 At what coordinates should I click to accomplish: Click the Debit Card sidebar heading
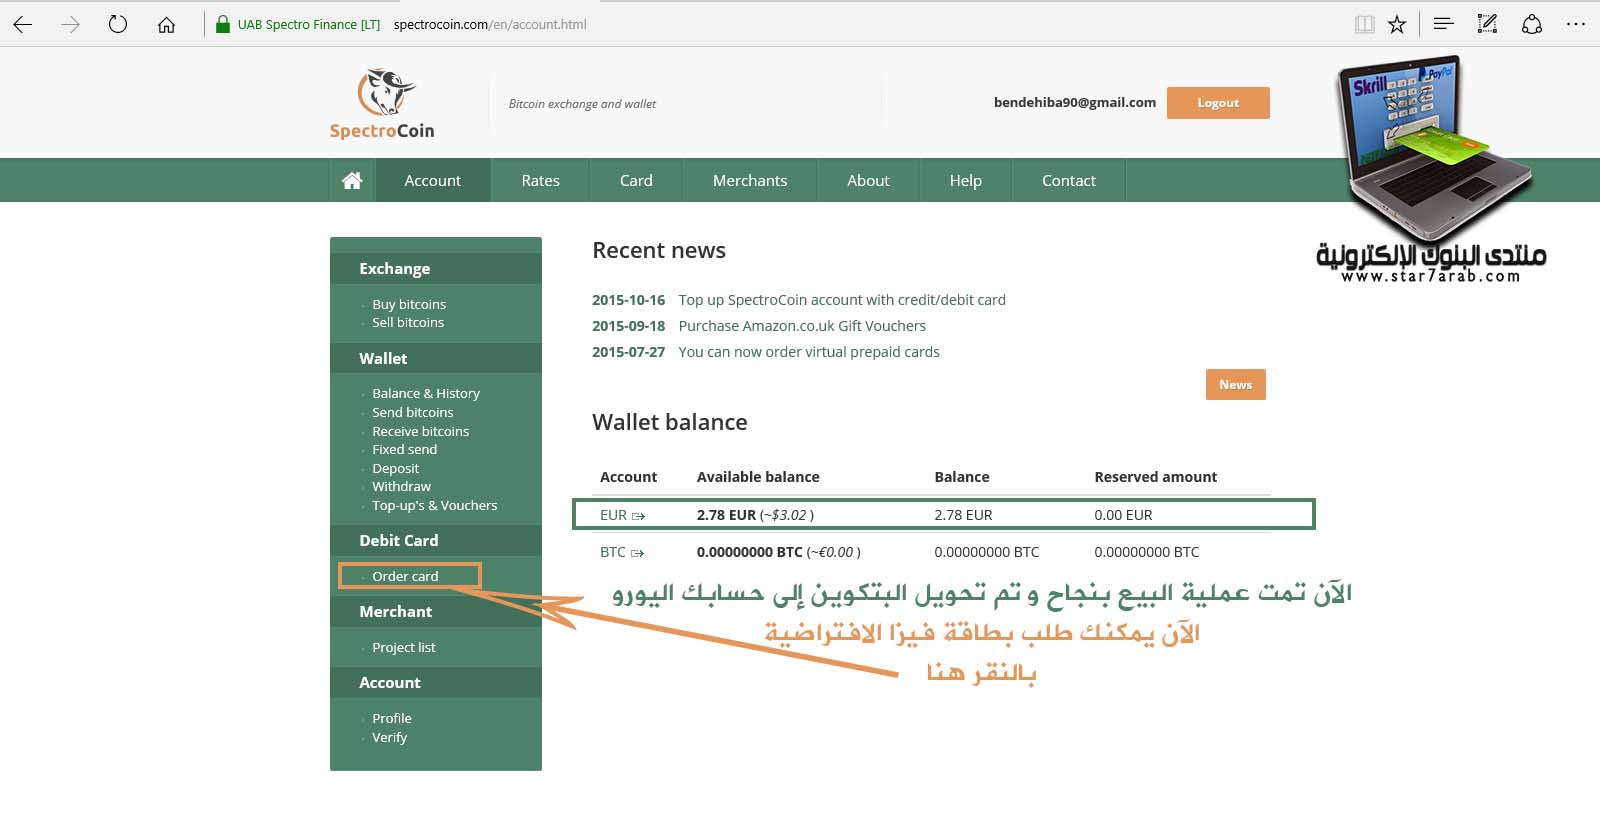pos(399,540)
